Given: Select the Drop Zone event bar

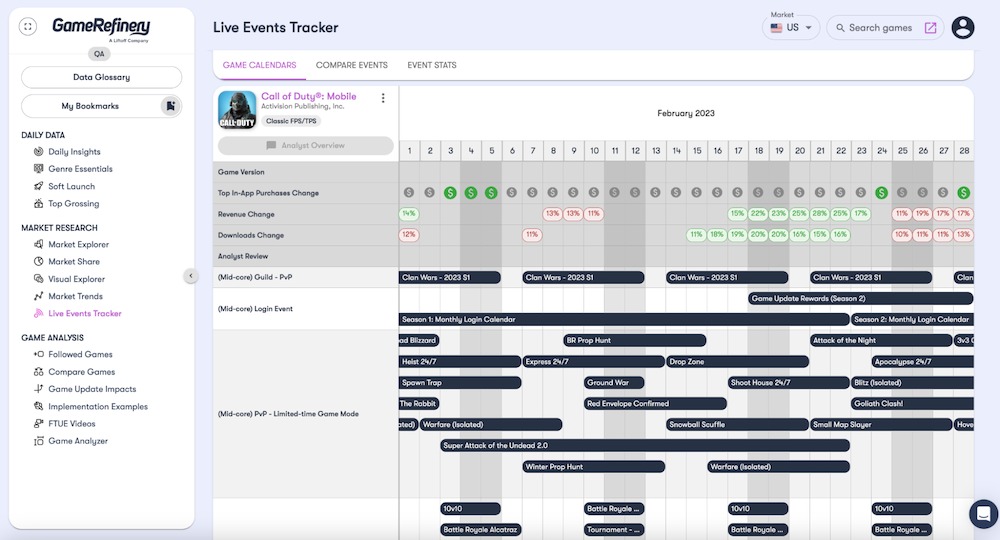Looking at the screenshot, I should (x=737, y=361).
